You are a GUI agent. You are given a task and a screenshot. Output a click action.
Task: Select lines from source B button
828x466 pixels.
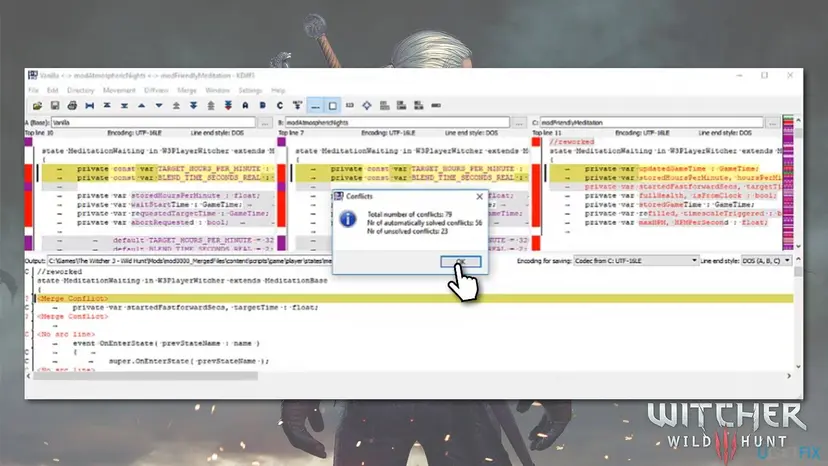click(x=262, y=106)
